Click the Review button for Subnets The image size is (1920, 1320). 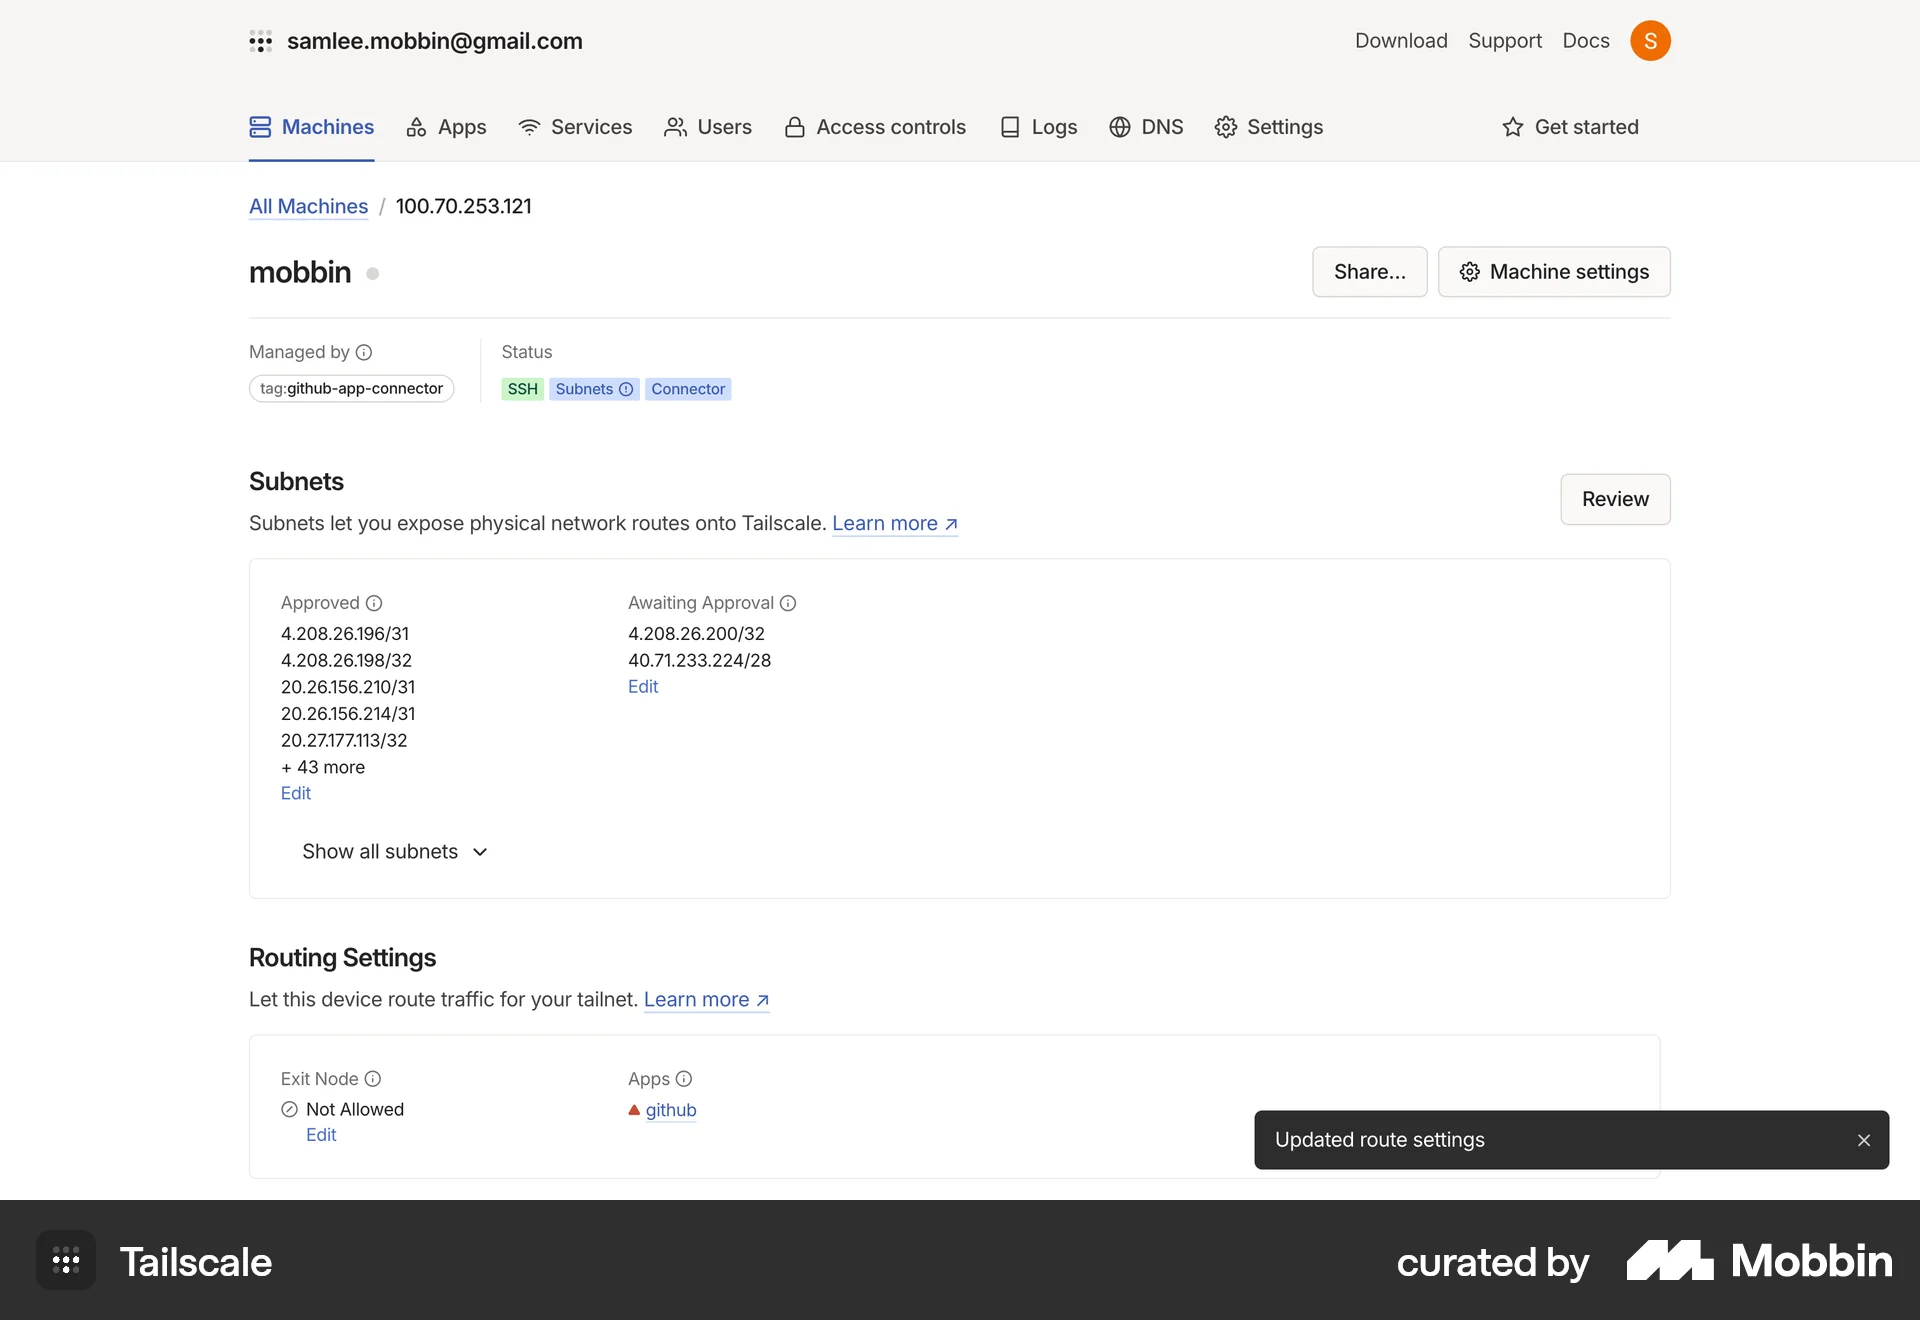point(1615,499)
